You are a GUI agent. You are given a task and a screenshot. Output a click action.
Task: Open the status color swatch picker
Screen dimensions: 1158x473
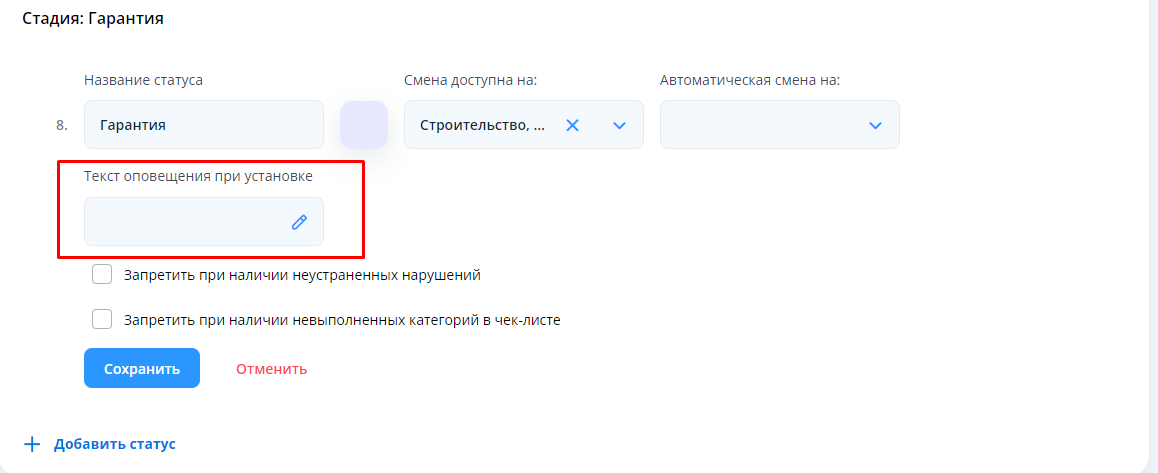[364, 125]
